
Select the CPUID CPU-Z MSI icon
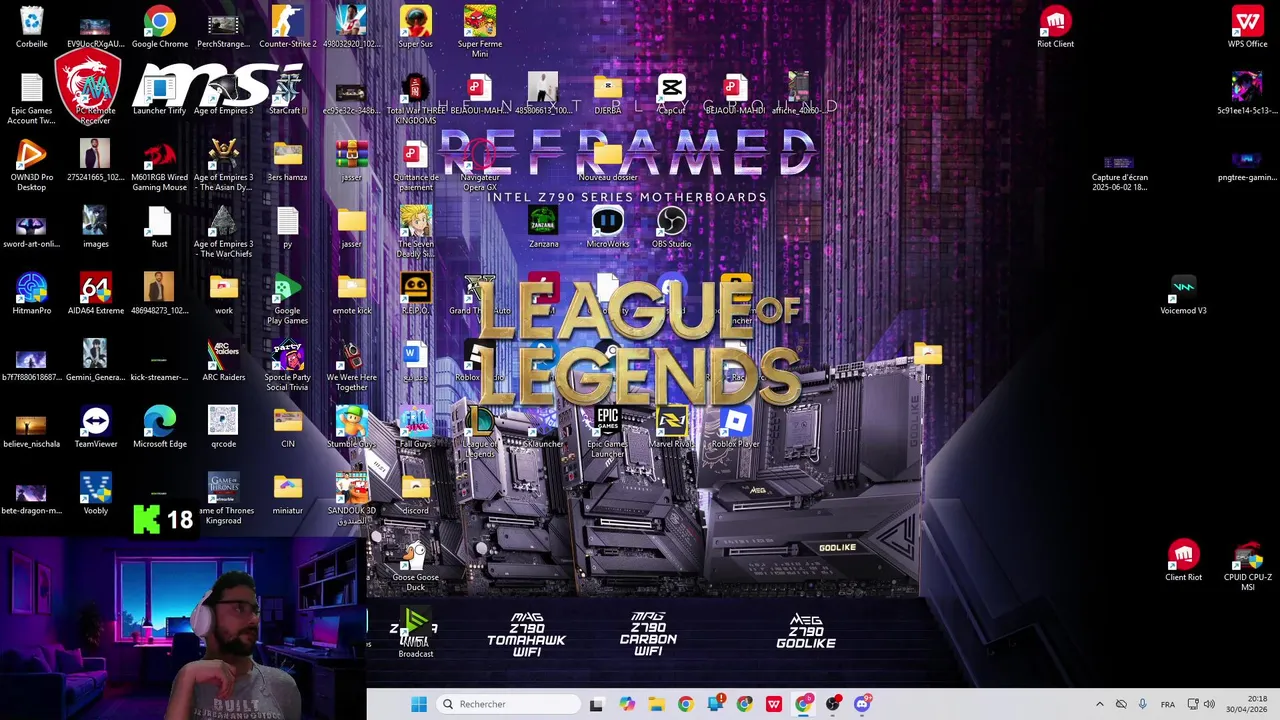1248,566
